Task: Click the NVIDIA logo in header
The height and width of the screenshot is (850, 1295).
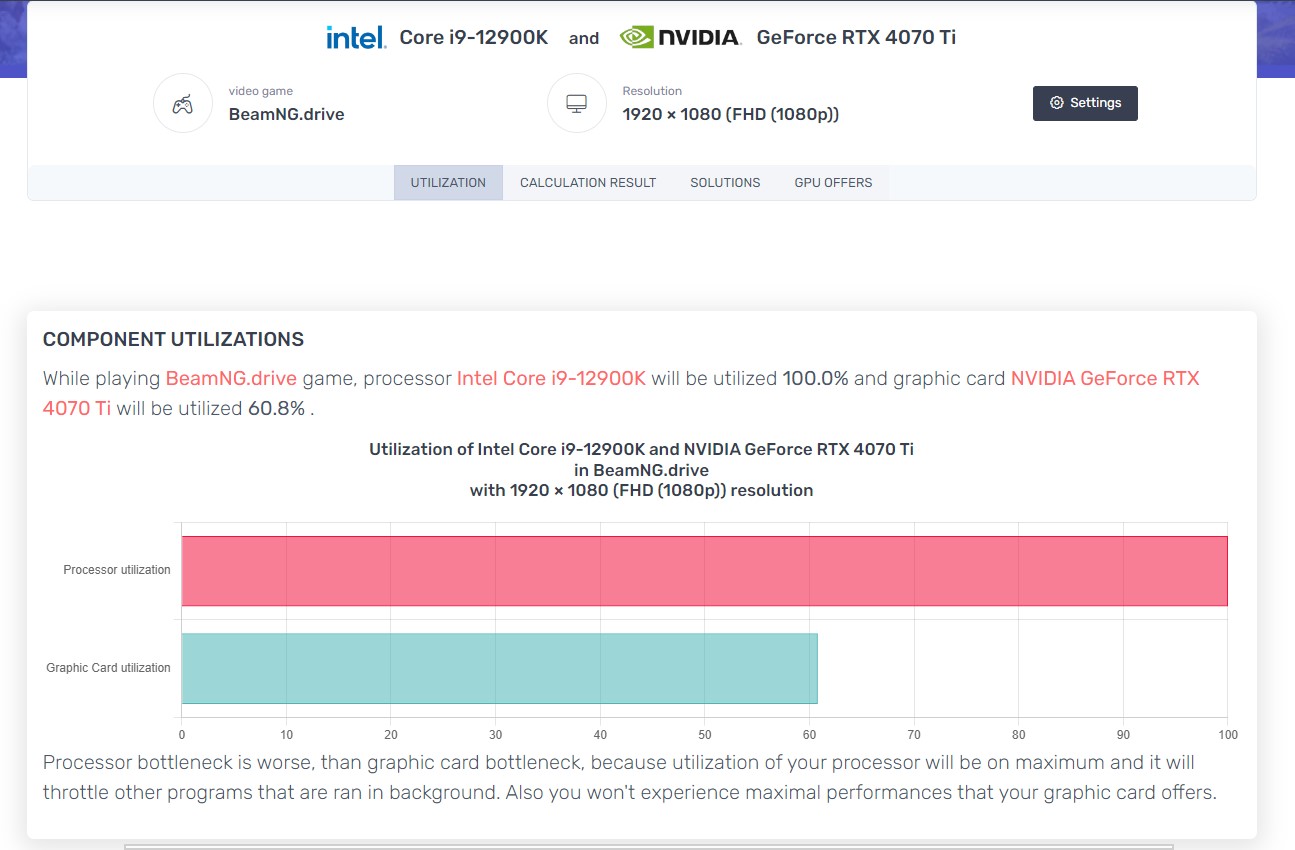Action: point(680,38)
